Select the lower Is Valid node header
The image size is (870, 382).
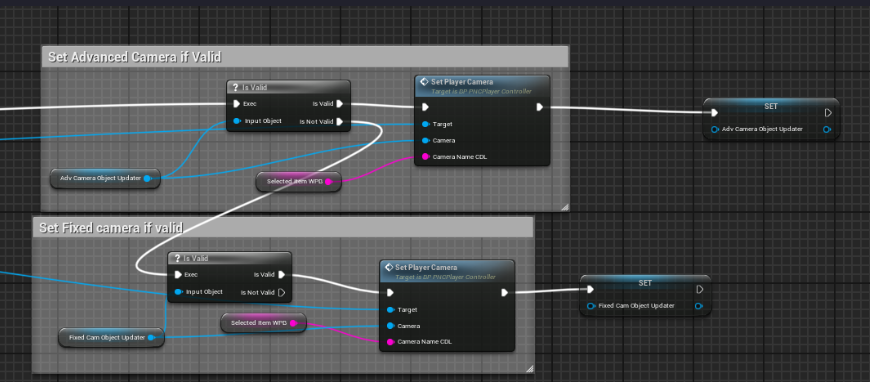pyautogui.click(x=230, y=258)
